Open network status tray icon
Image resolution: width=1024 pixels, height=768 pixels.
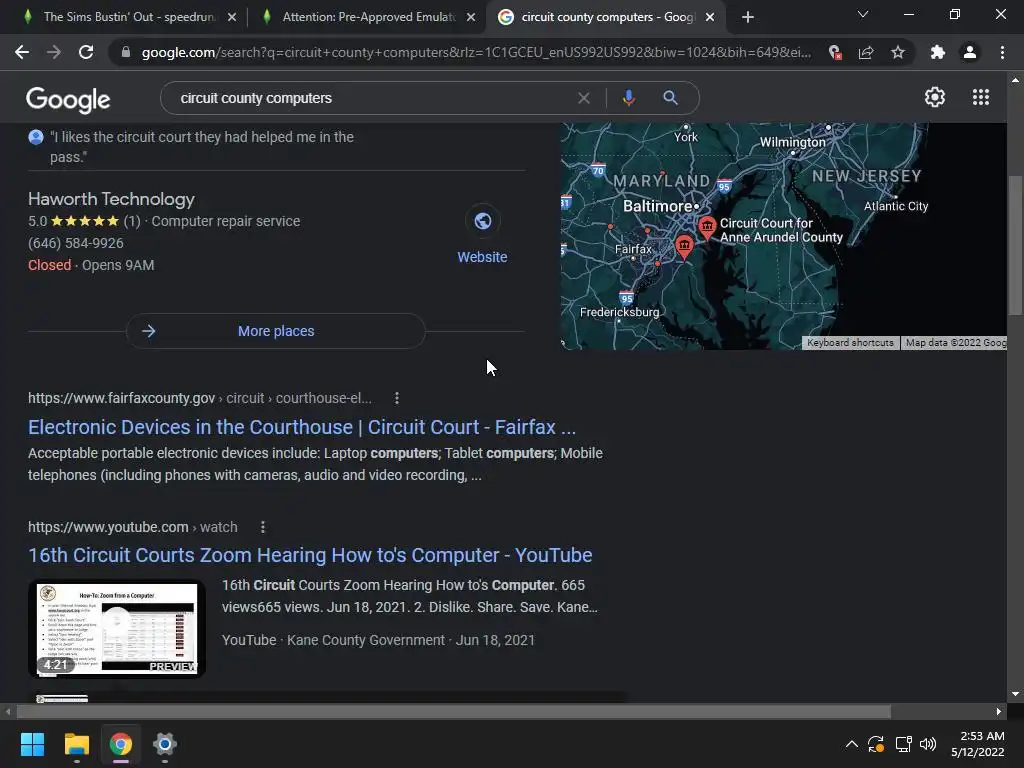tap(903, 744)
